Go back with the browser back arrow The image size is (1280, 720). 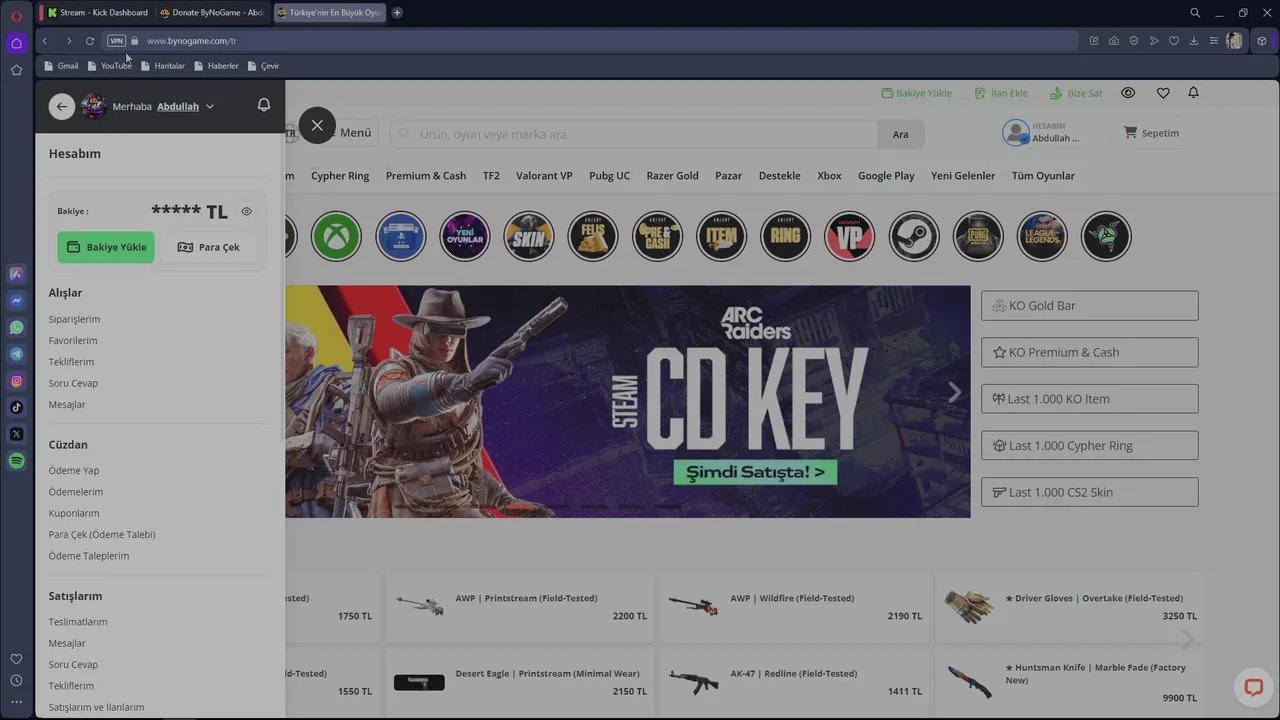pyautogui.click(x=45, y=41)
